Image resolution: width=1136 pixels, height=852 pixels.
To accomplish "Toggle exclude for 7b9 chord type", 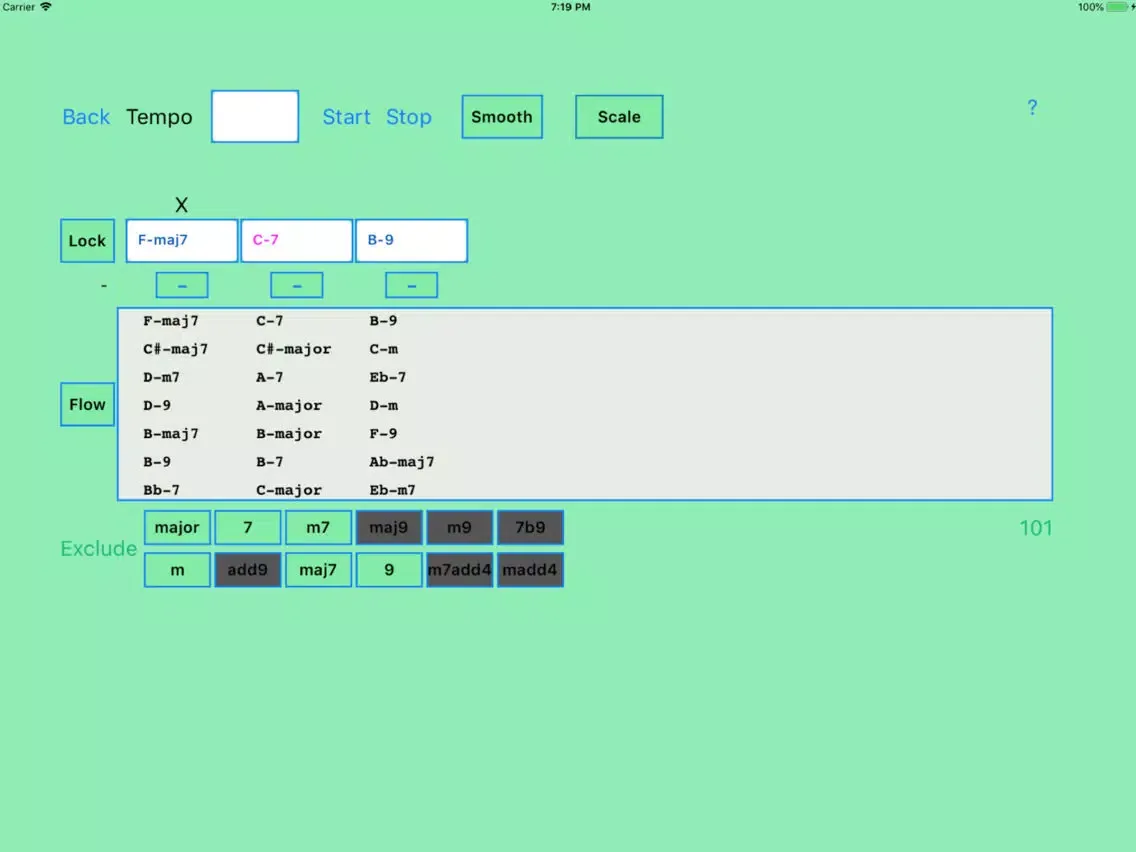I will click(x=530, y=527).
